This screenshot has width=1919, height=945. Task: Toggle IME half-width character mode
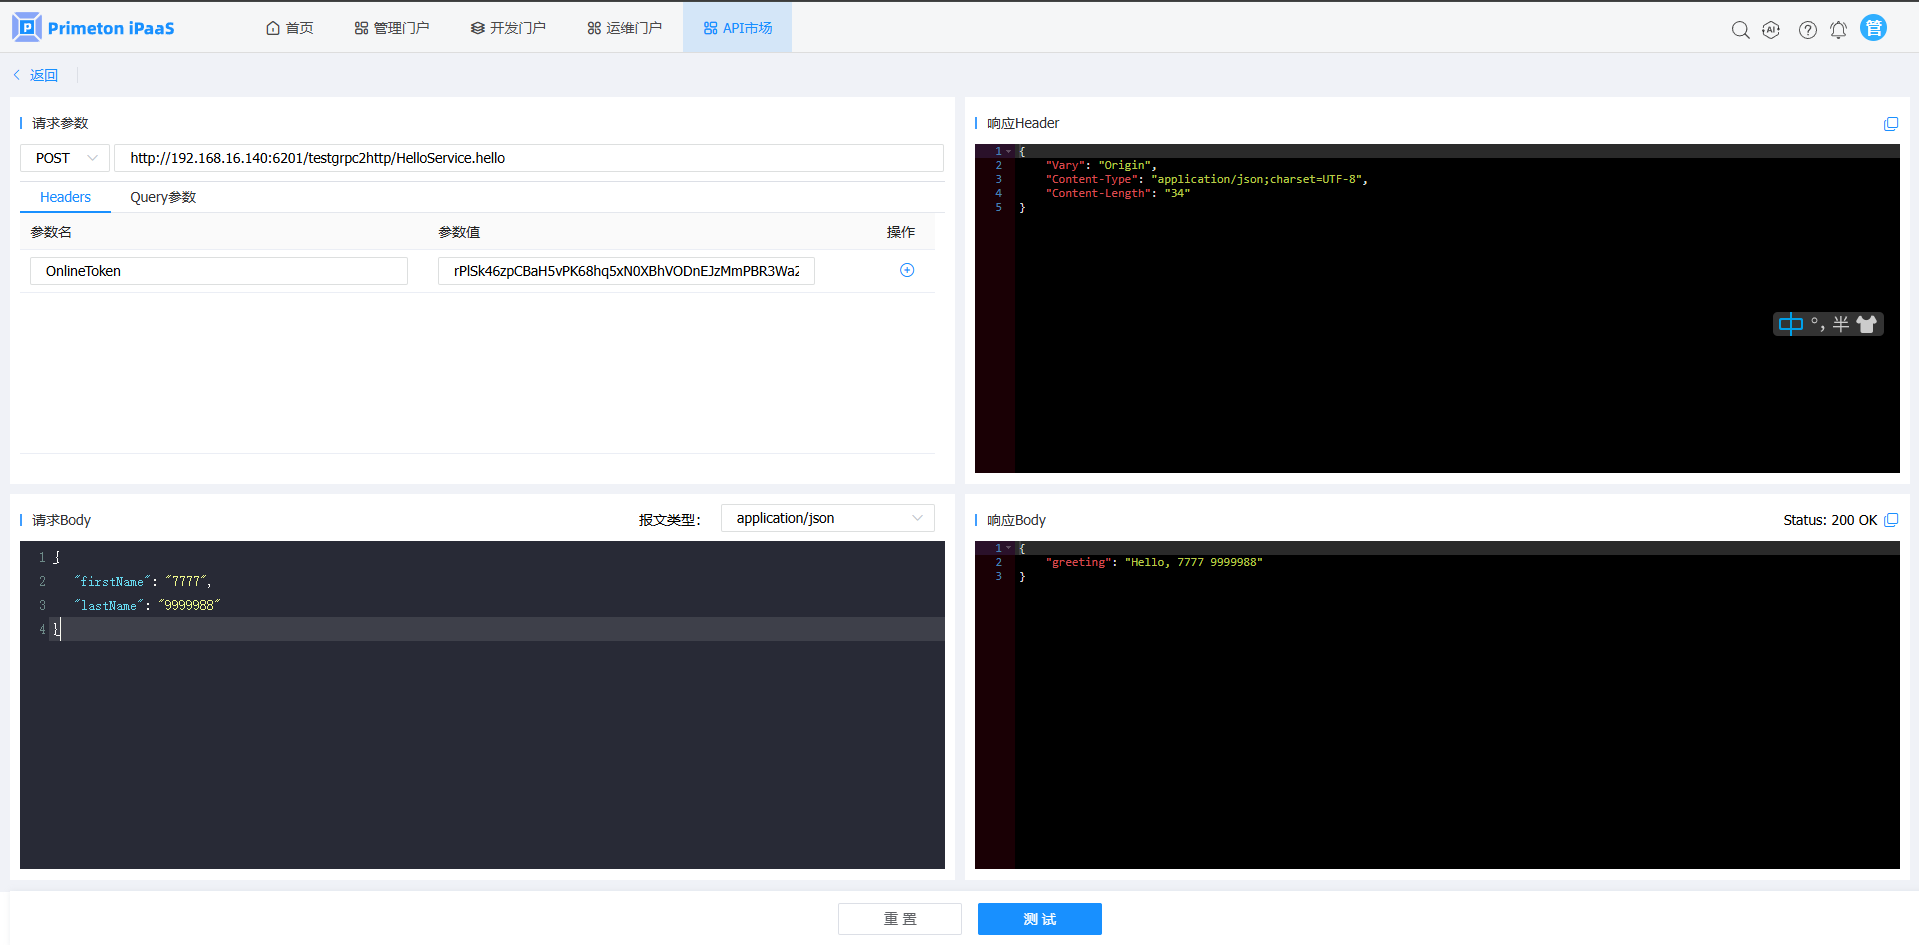tap(1840, 324)
